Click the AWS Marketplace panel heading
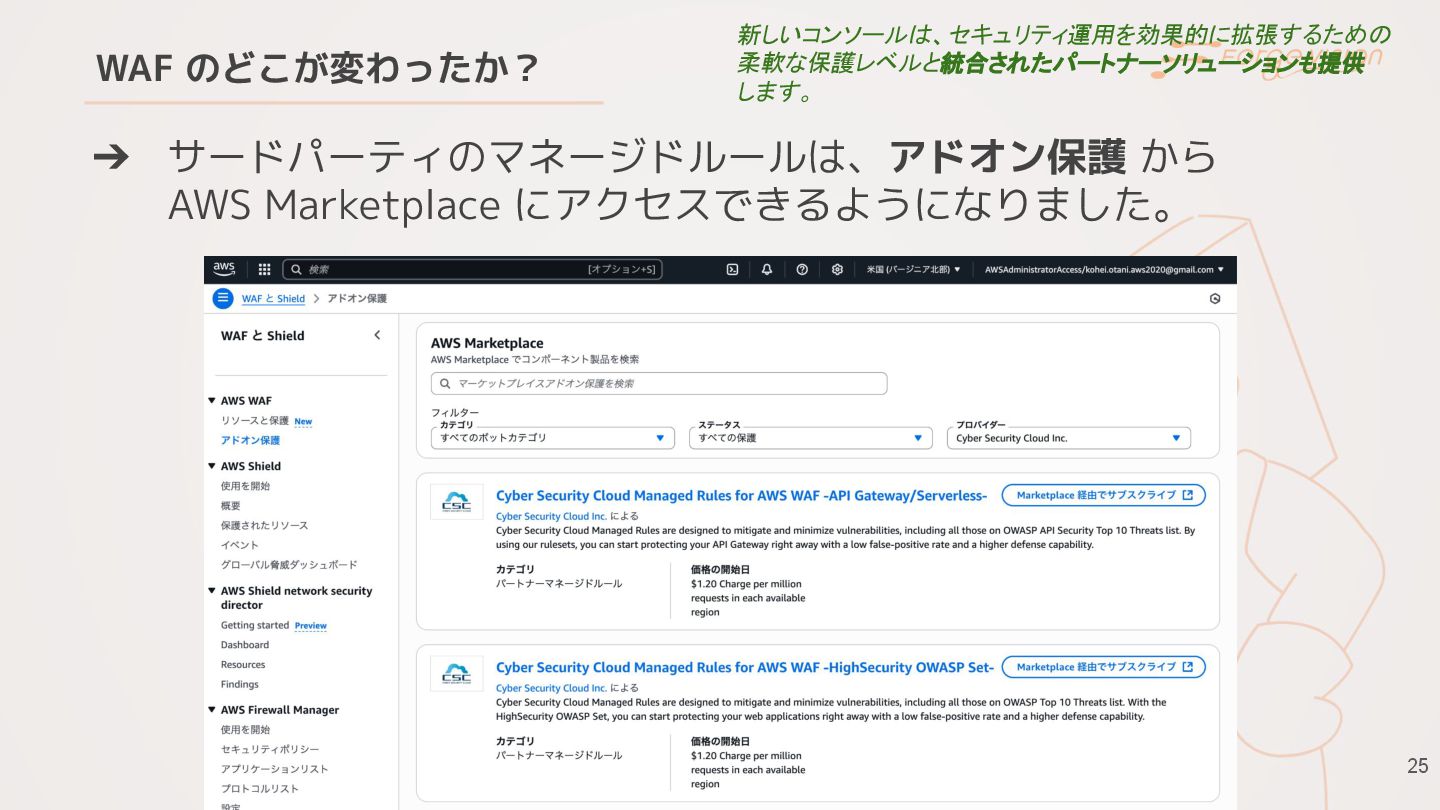 (487, 343)
